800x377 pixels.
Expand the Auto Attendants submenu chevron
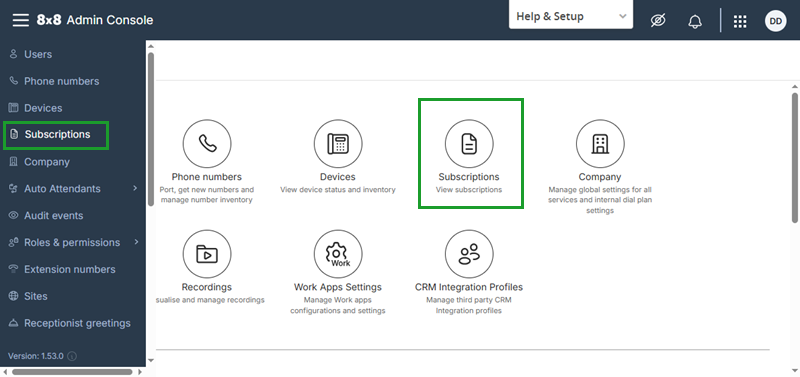135,188
